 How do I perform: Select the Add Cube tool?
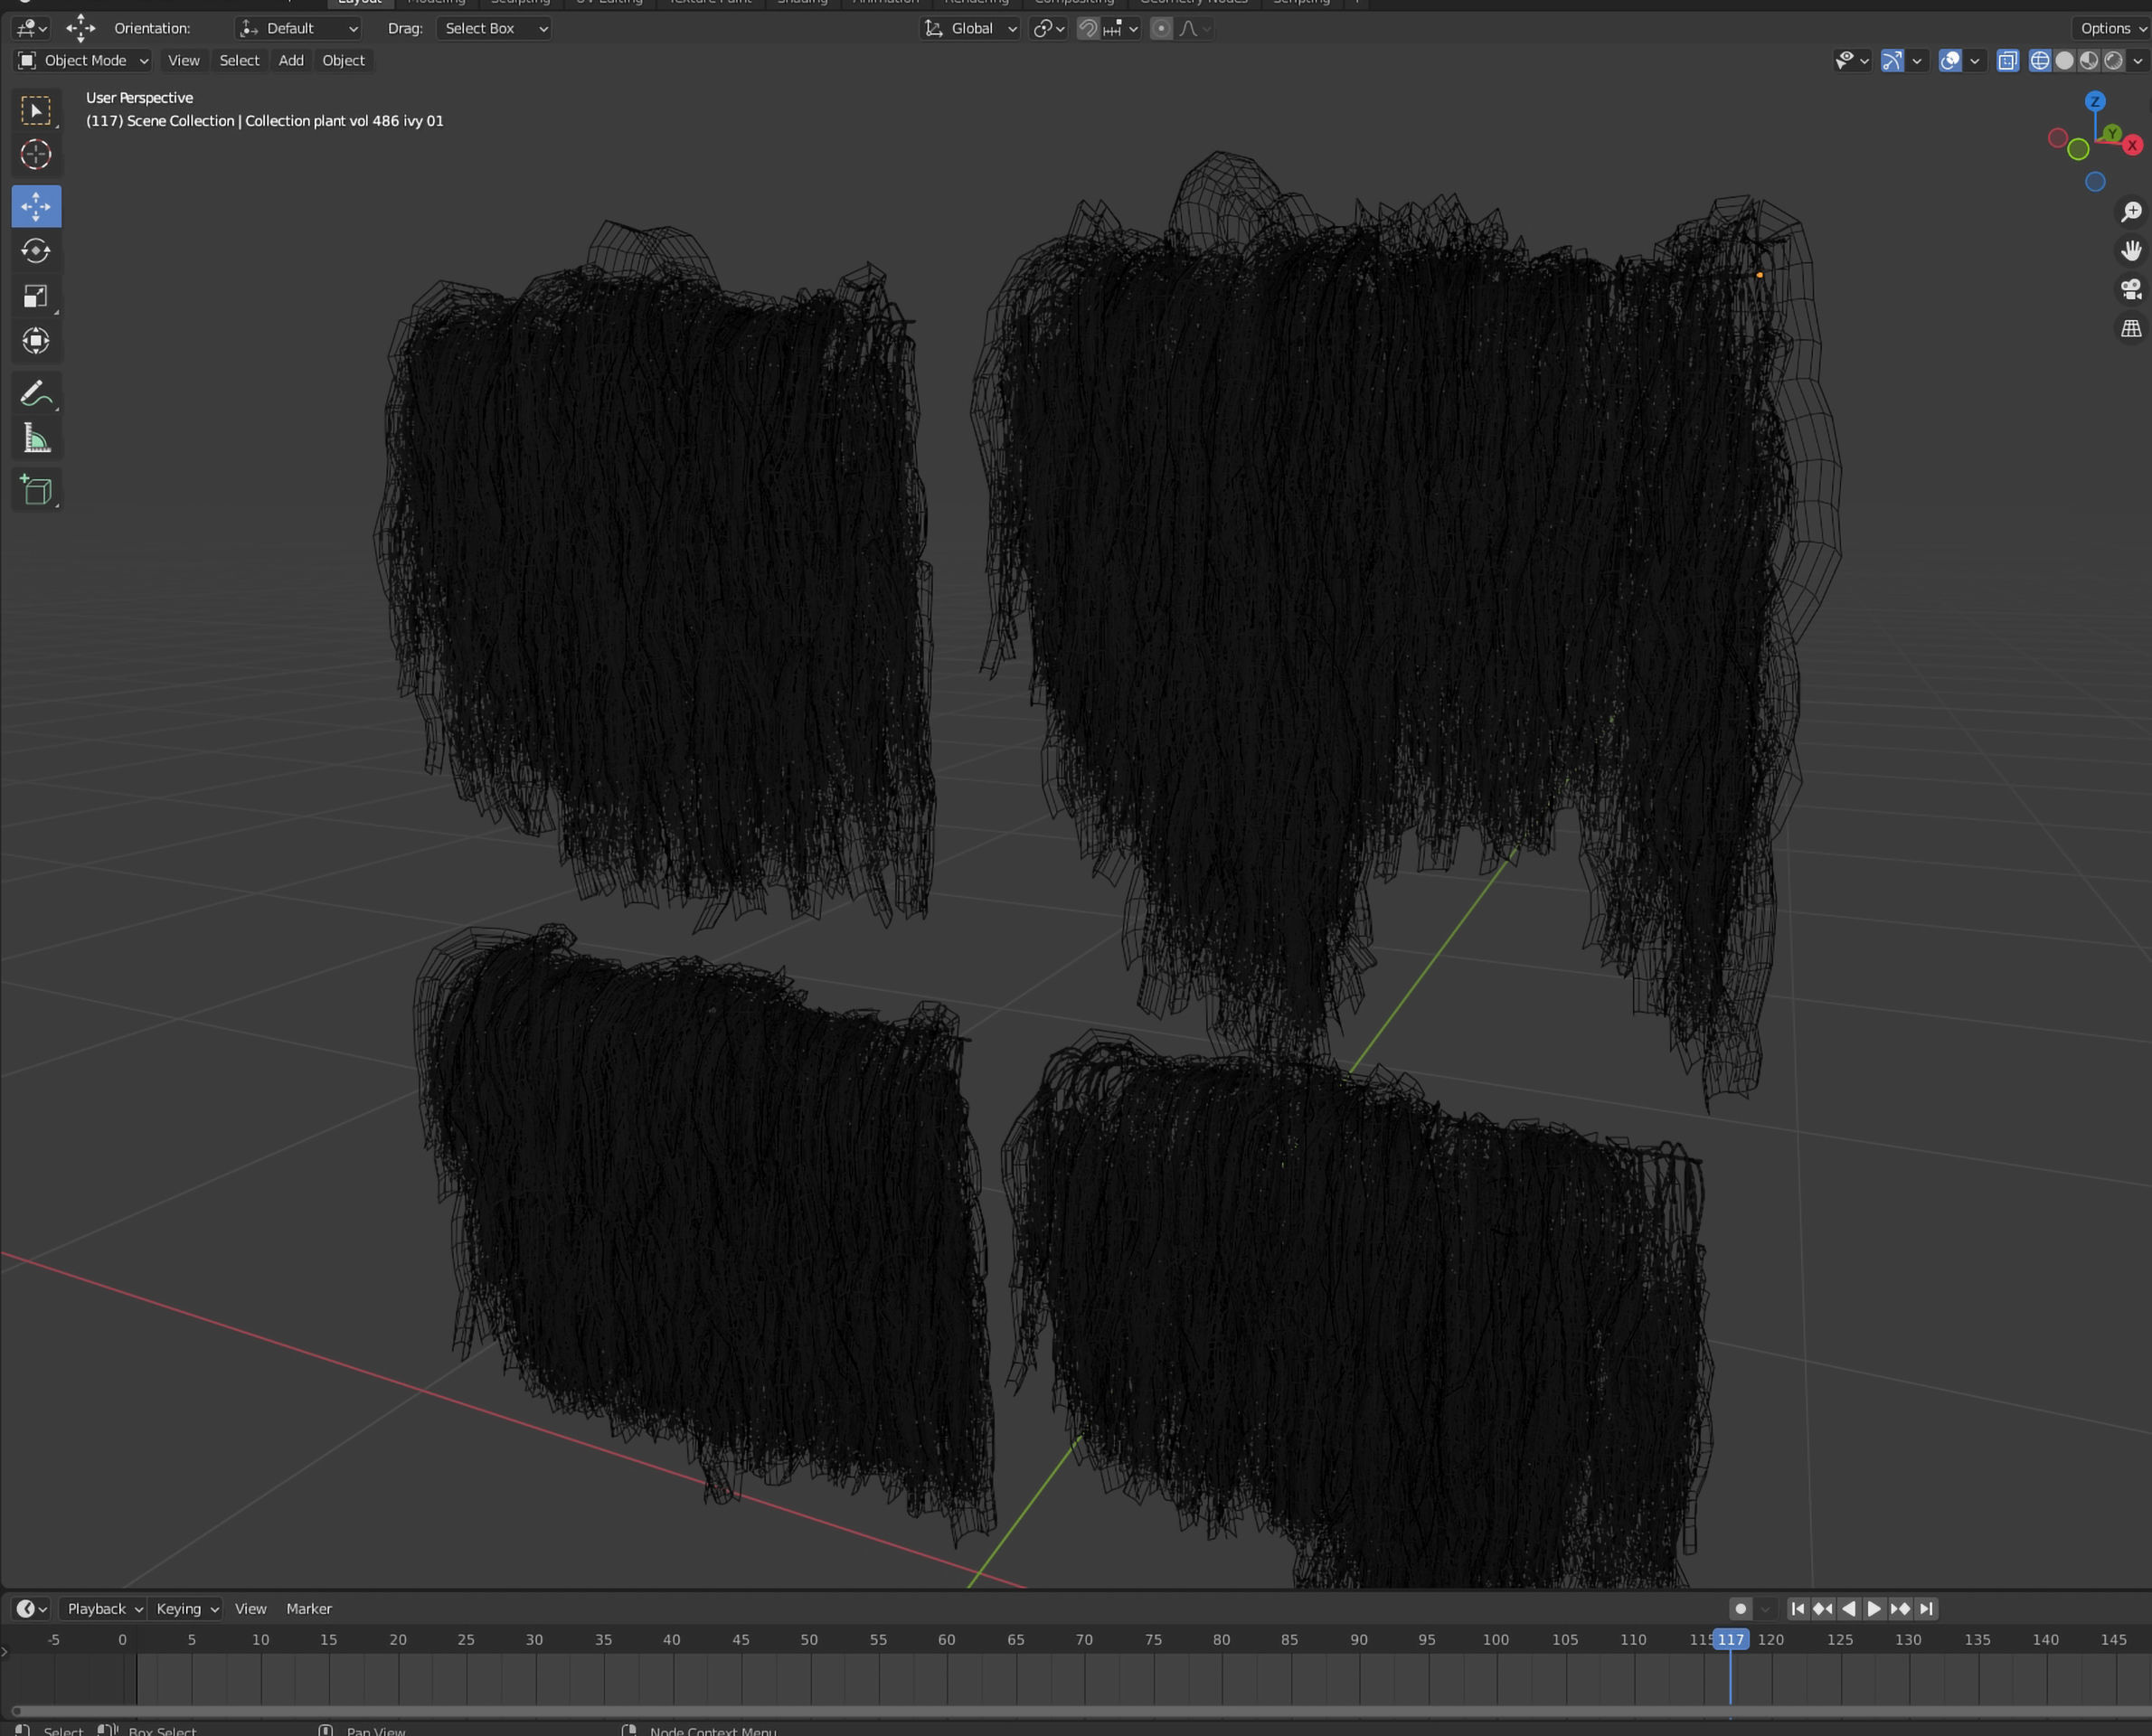(x=36, y=490)
